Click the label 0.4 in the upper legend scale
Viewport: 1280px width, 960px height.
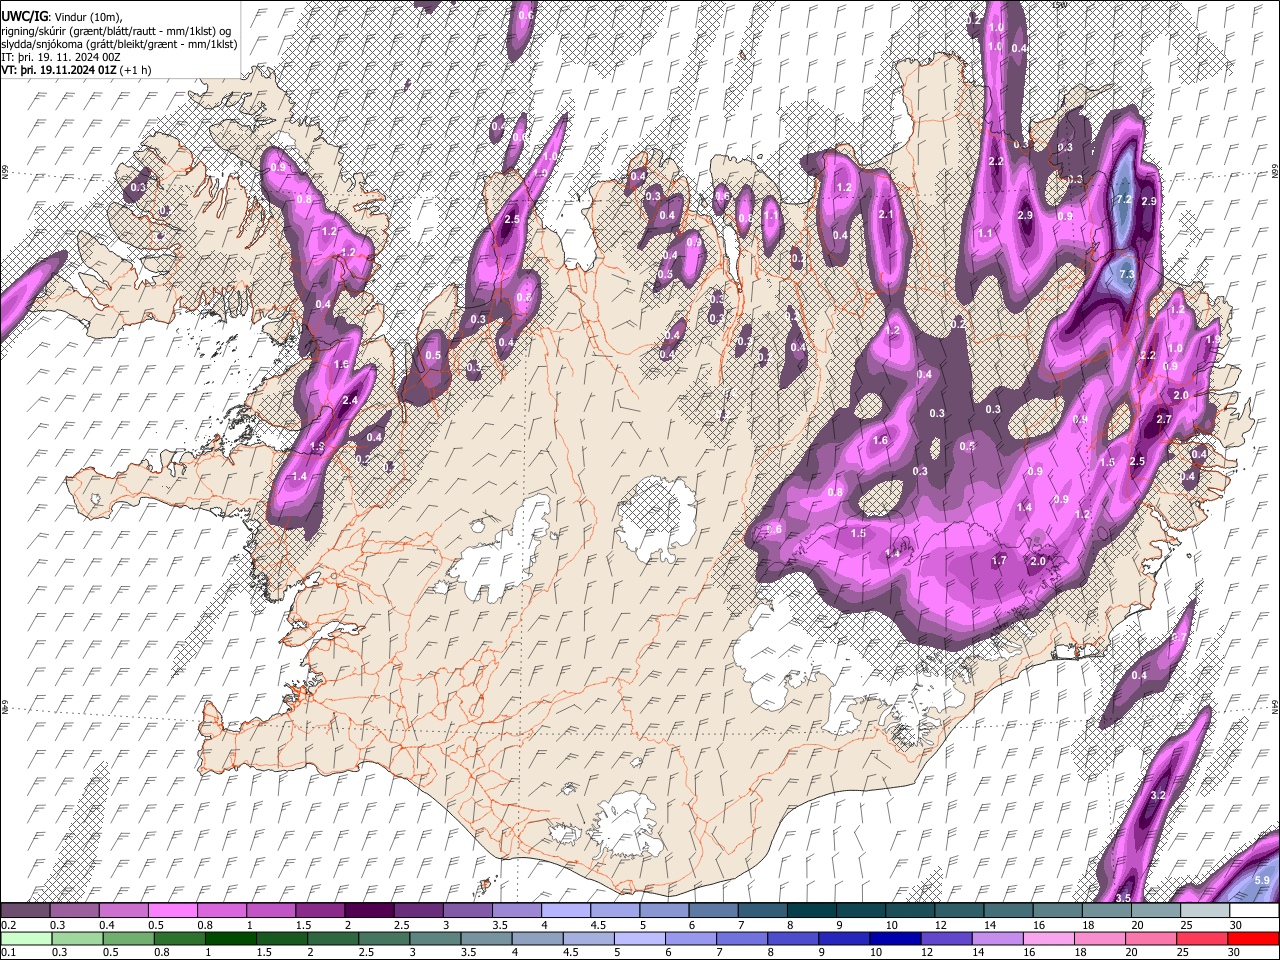tap(107, 925)
